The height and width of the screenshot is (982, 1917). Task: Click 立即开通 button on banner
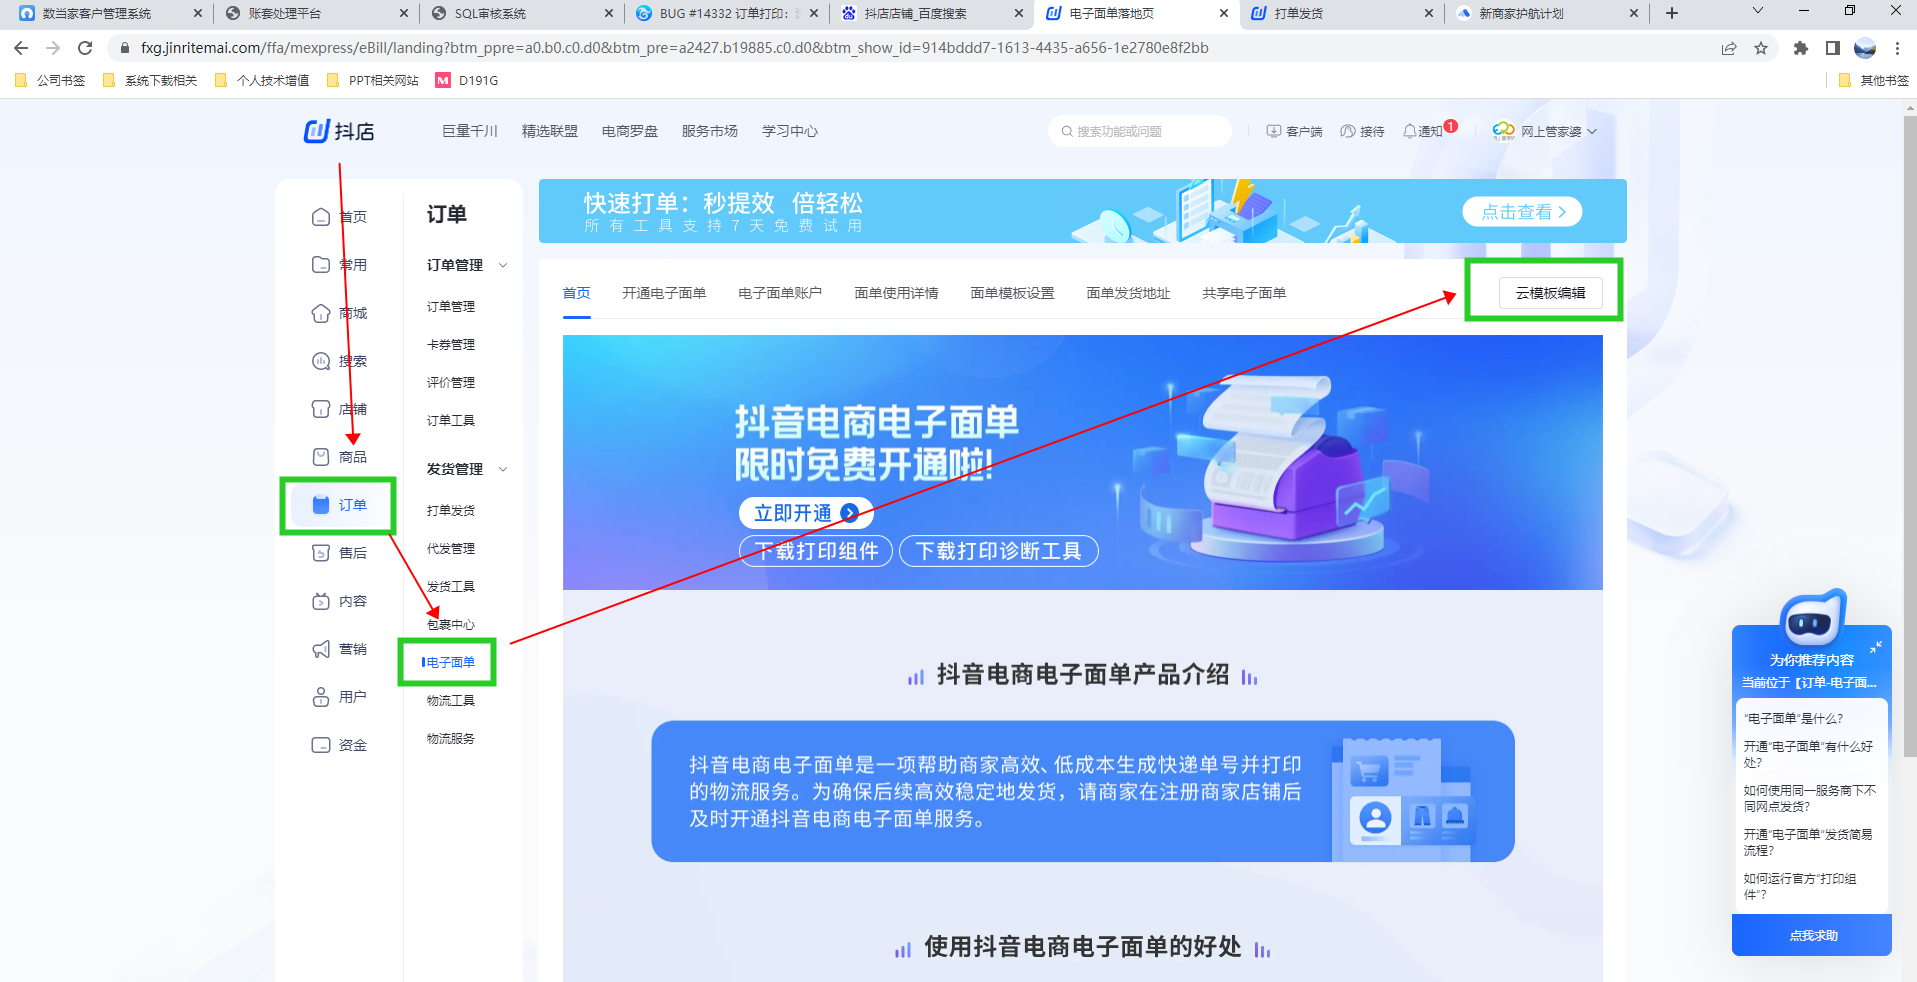806,513
